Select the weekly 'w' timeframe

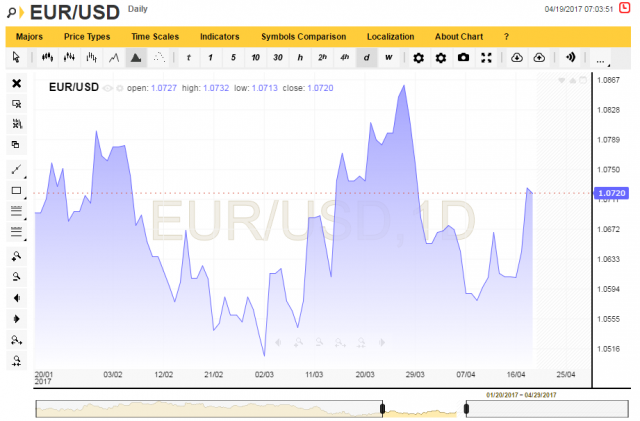point(389,58)
